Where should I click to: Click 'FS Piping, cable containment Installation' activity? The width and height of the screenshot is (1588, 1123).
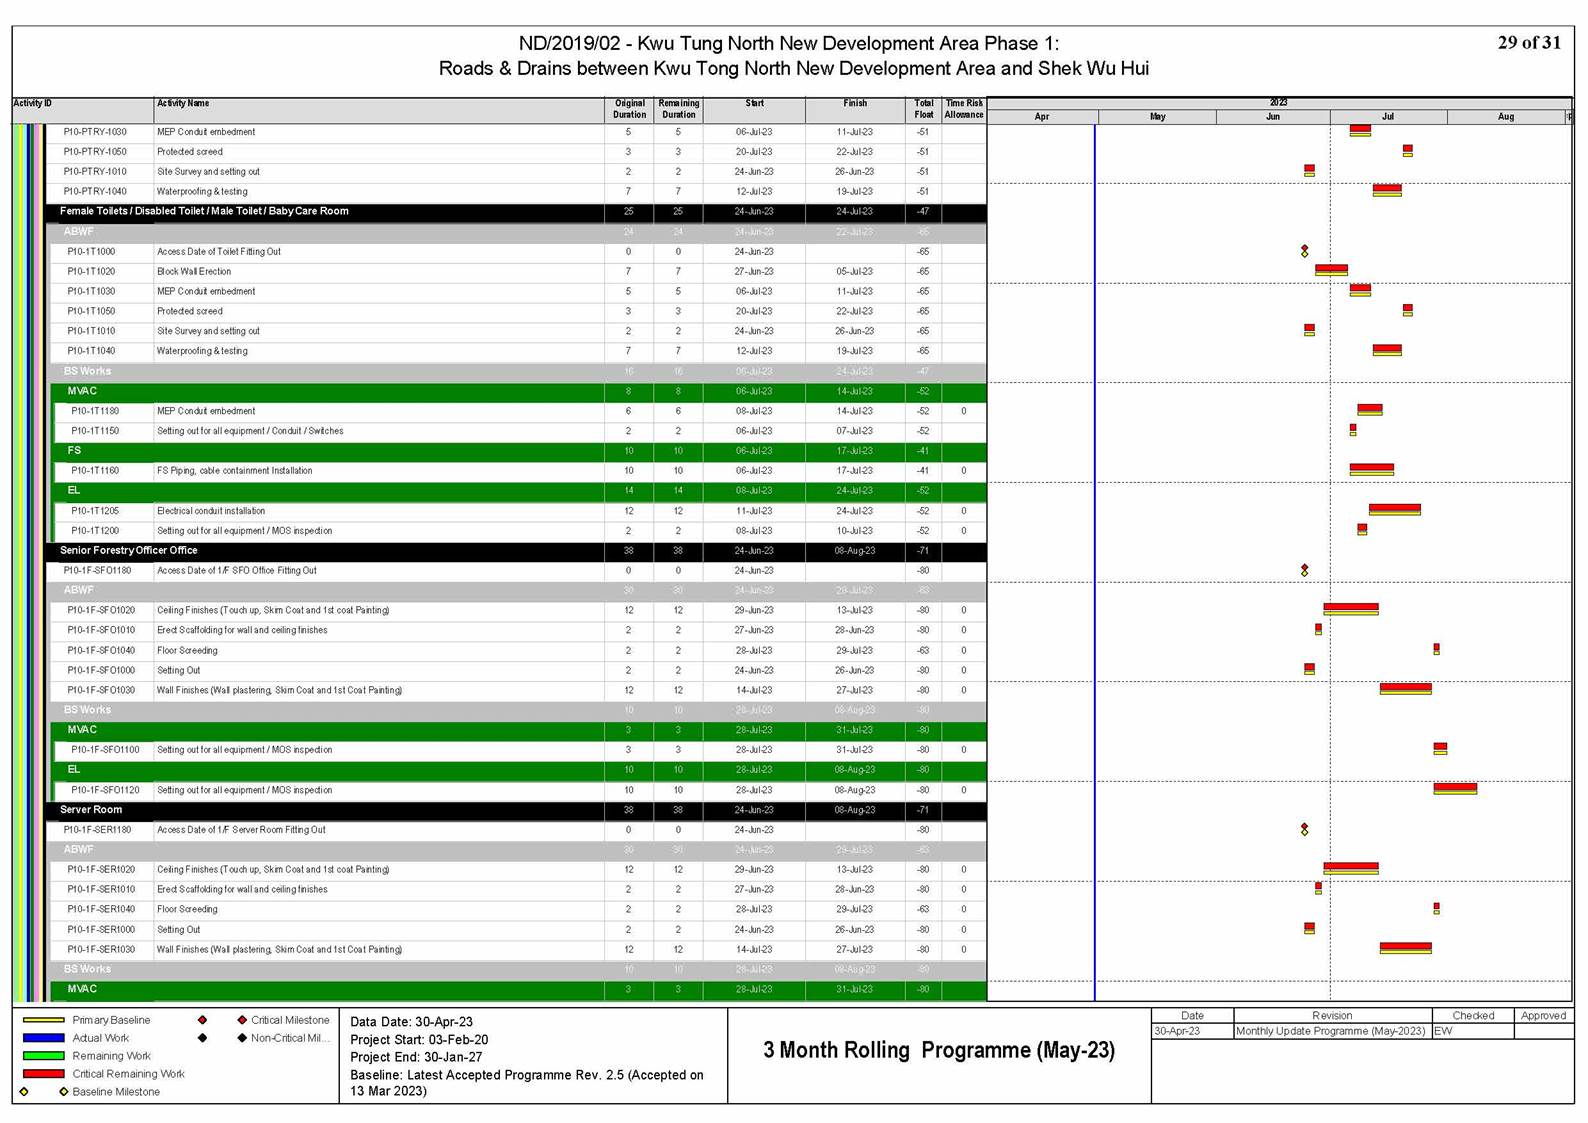[x=235, y=471]
